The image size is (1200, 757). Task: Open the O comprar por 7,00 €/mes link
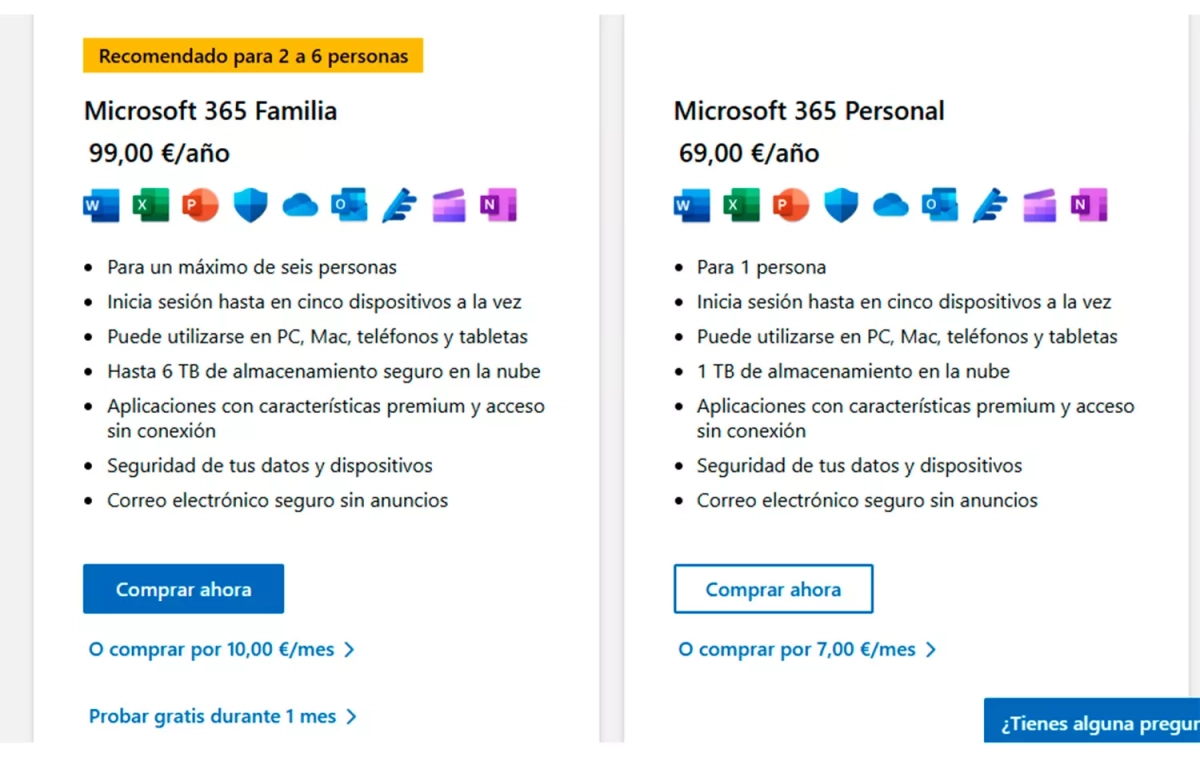click(806, 650)
